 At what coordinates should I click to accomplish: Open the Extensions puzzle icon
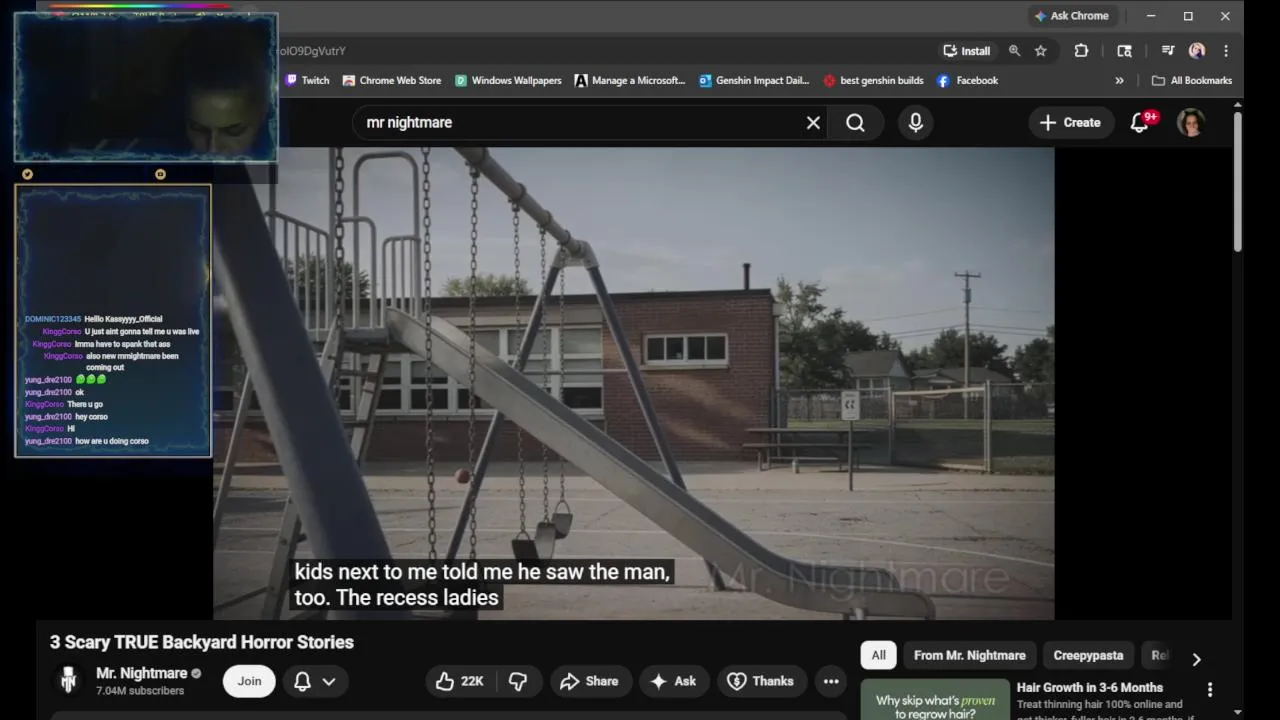click(1081, 51)
